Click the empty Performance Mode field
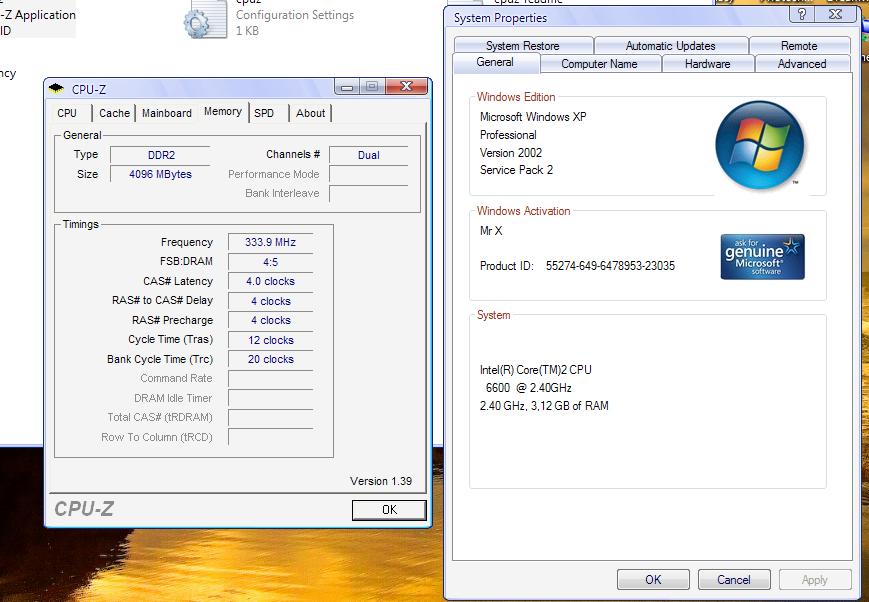This screenshot has width=869, height=602. pyautogui.click(x=369, y=174)
